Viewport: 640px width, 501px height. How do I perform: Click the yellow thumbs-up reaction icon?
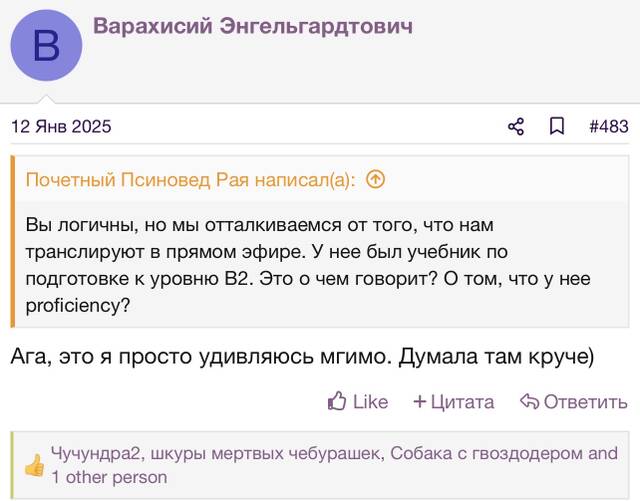[34, 465]
